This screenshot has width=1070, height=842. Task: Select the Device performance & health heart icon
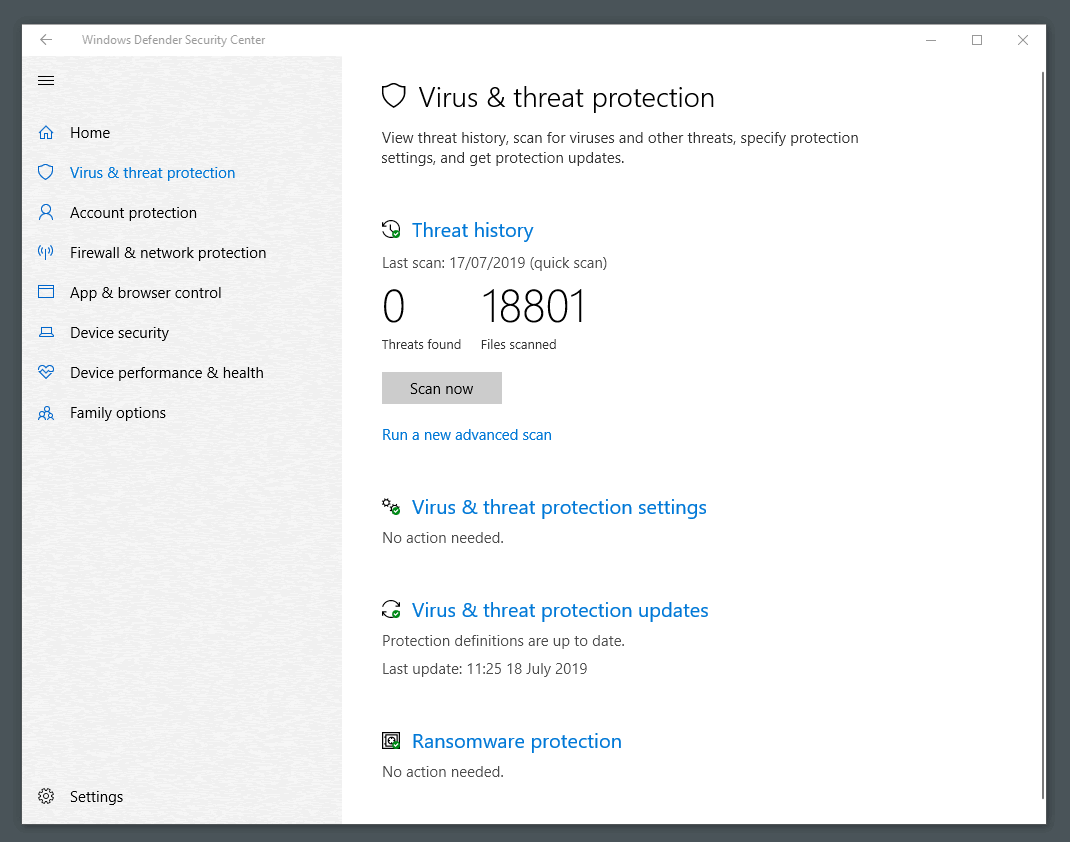[x=46, y=373]
